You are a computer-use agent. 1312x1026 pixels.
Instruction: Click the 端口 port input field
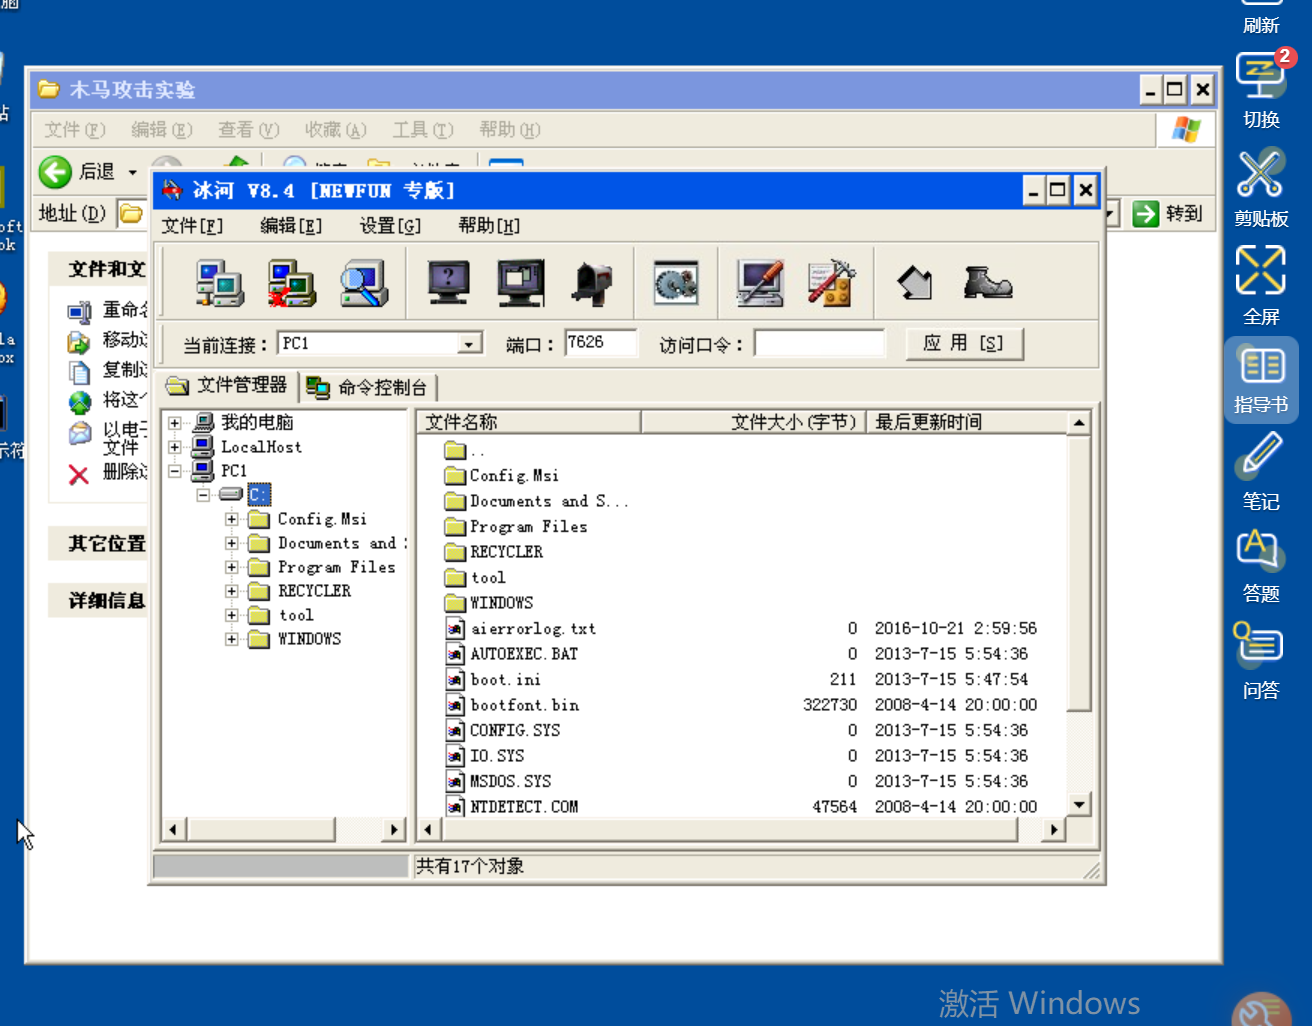(x=600, y=343)
